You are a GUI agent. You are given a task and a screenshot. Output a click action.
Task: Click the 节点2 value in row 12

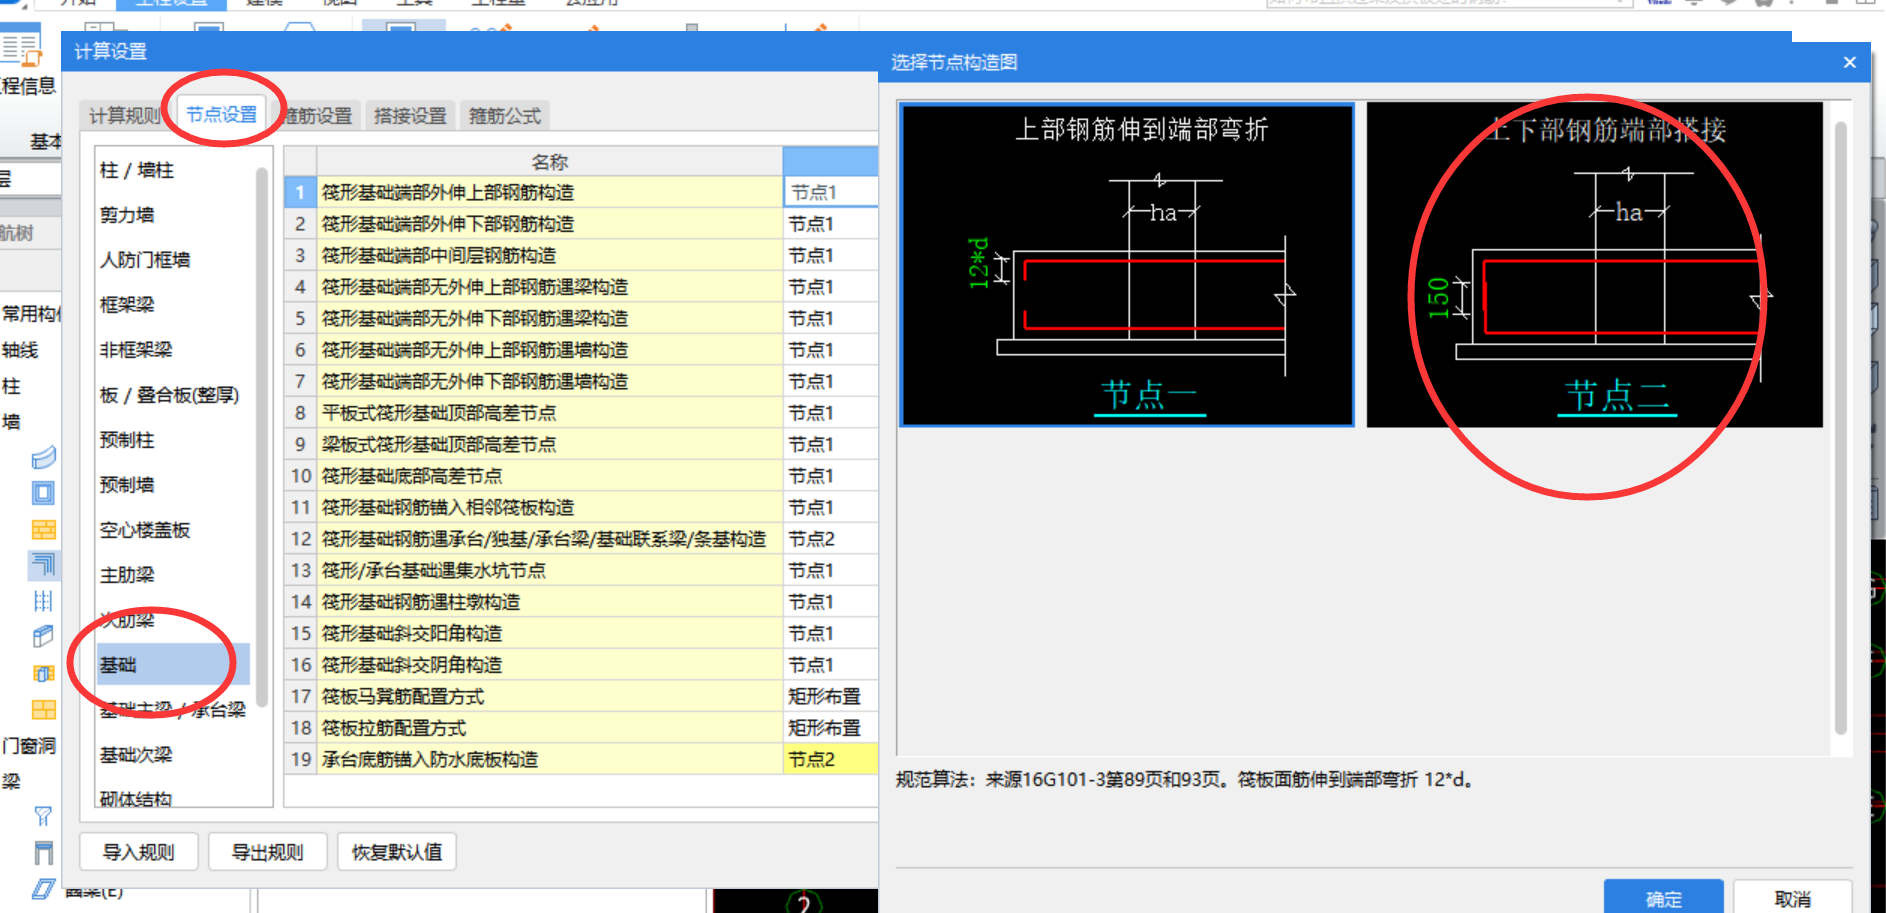[830, 539]
